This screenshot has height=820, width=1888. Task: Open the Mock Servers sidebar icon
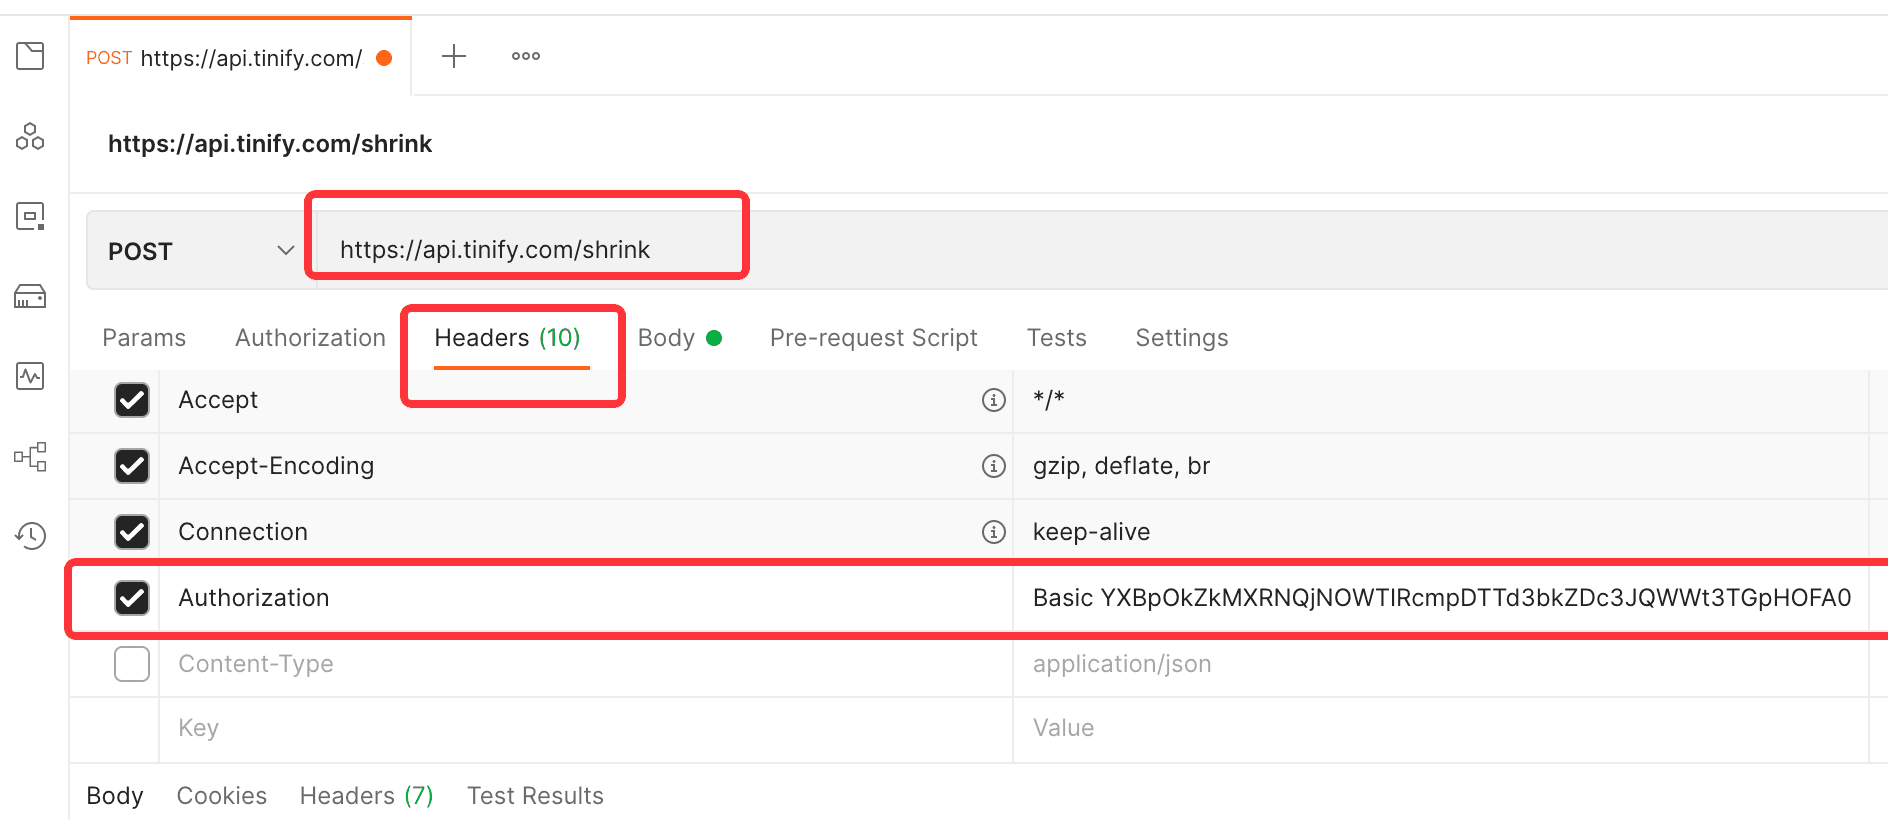pyautogui.click(x=30, y=296)
